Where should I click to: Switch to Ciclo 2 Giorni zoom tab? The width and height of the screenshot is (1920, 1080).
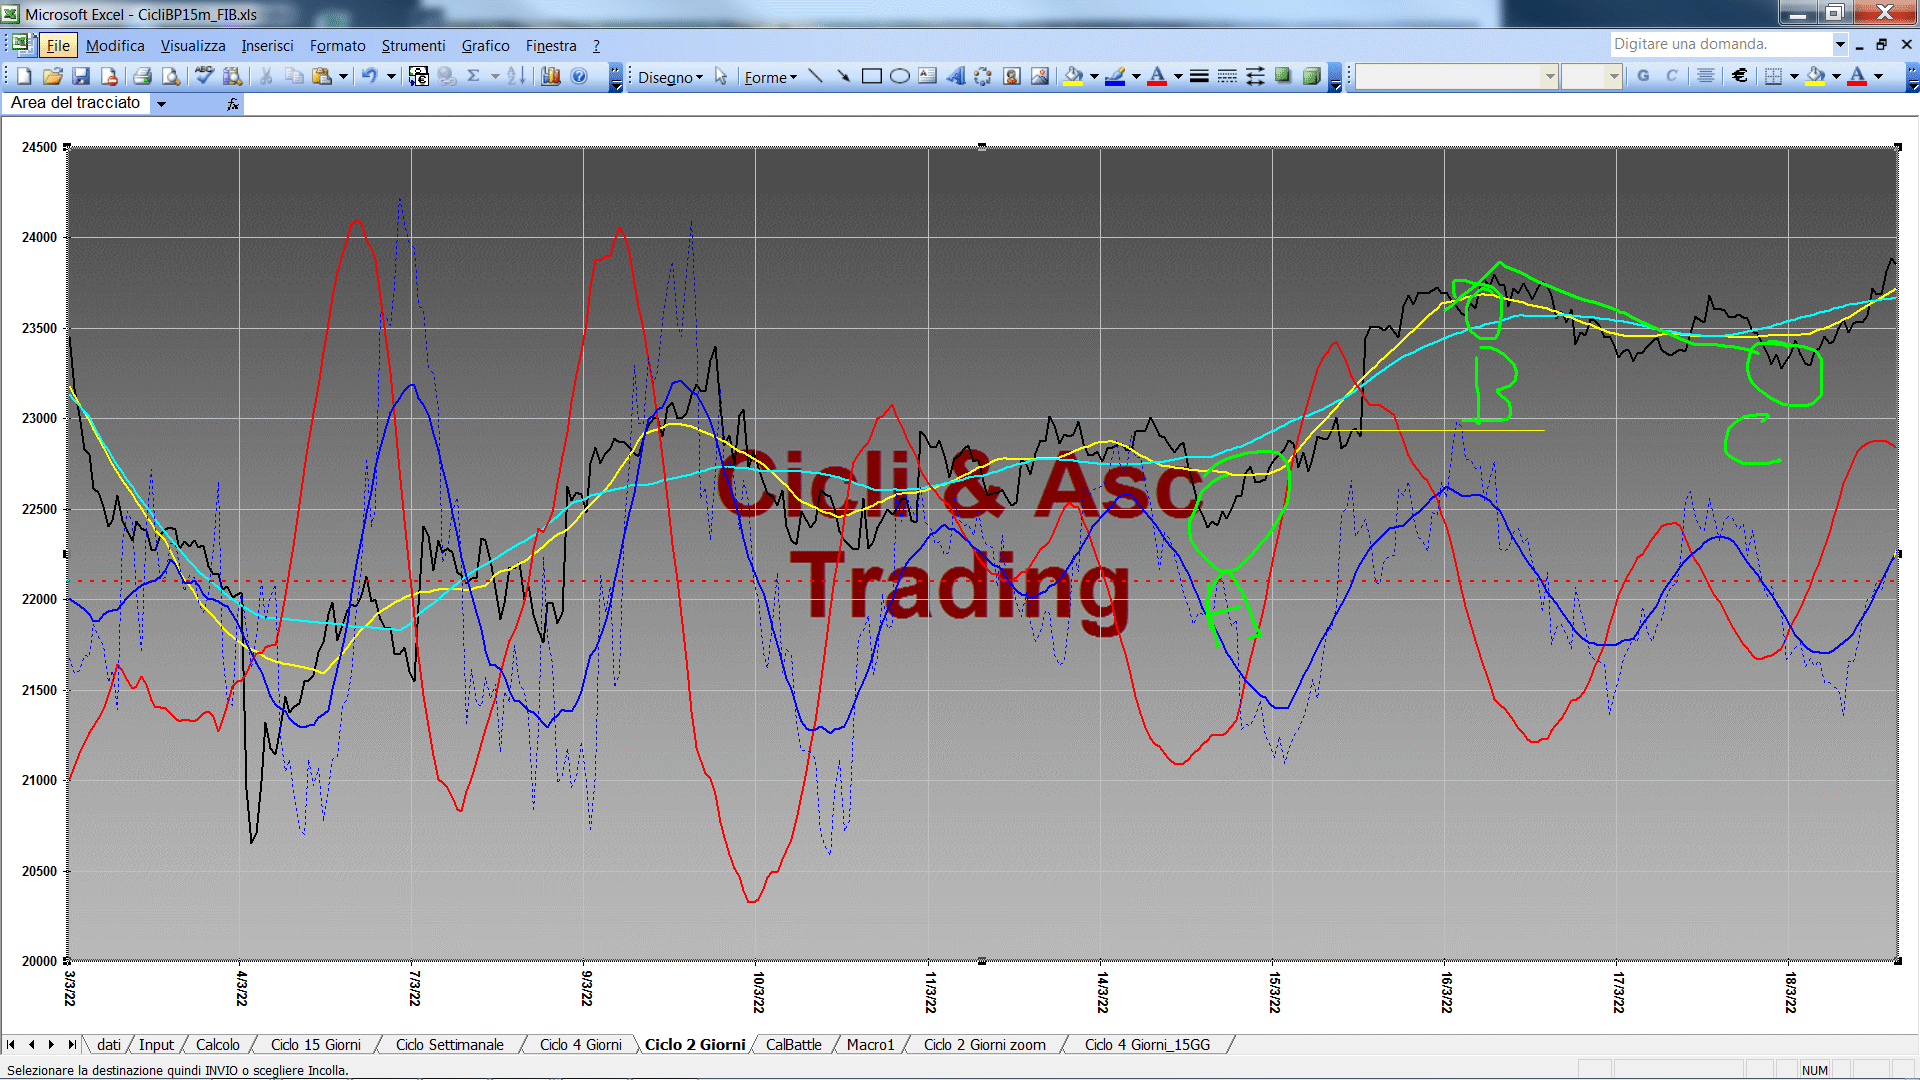(x=984, y=1044)
